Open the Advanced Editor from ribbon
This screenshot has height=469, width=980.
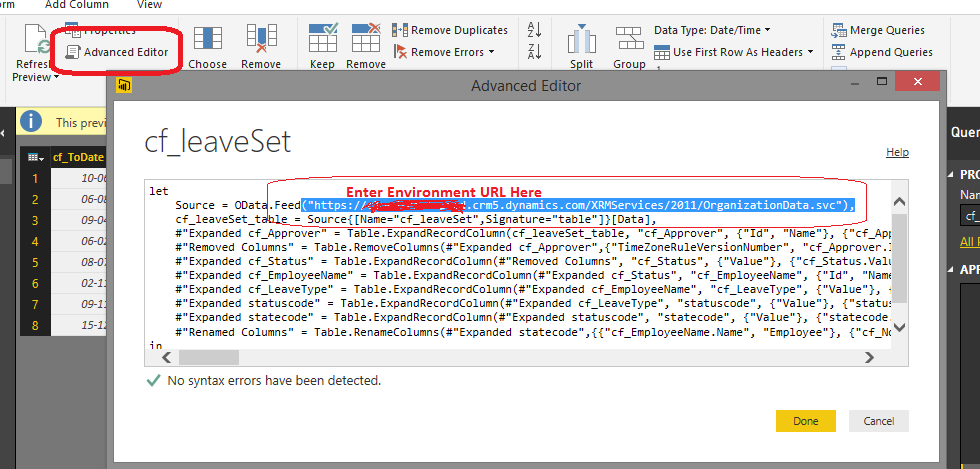coord(118,52)
